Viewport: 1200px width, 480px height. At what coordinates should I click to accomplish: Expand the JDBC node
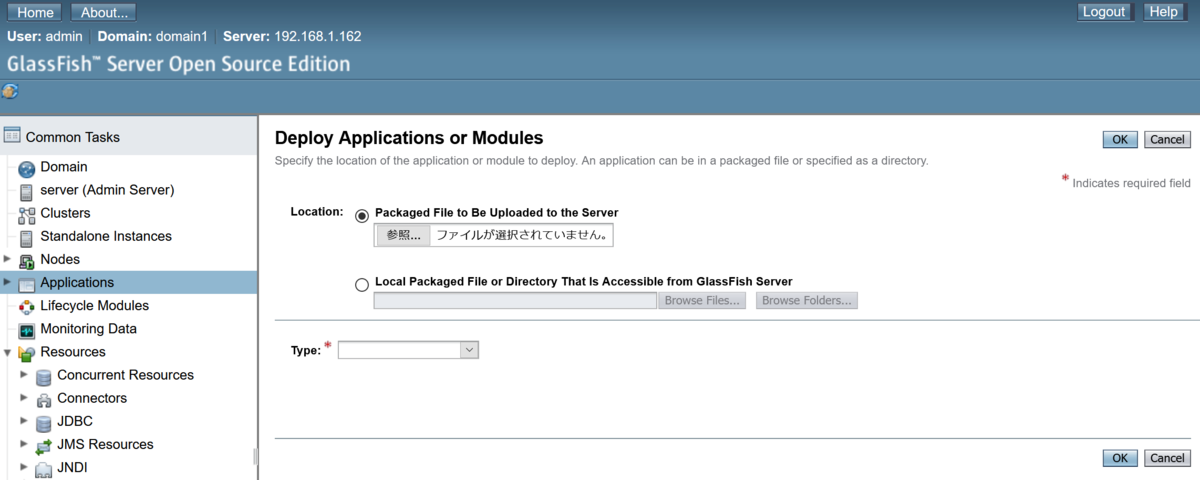pos(24,421)
